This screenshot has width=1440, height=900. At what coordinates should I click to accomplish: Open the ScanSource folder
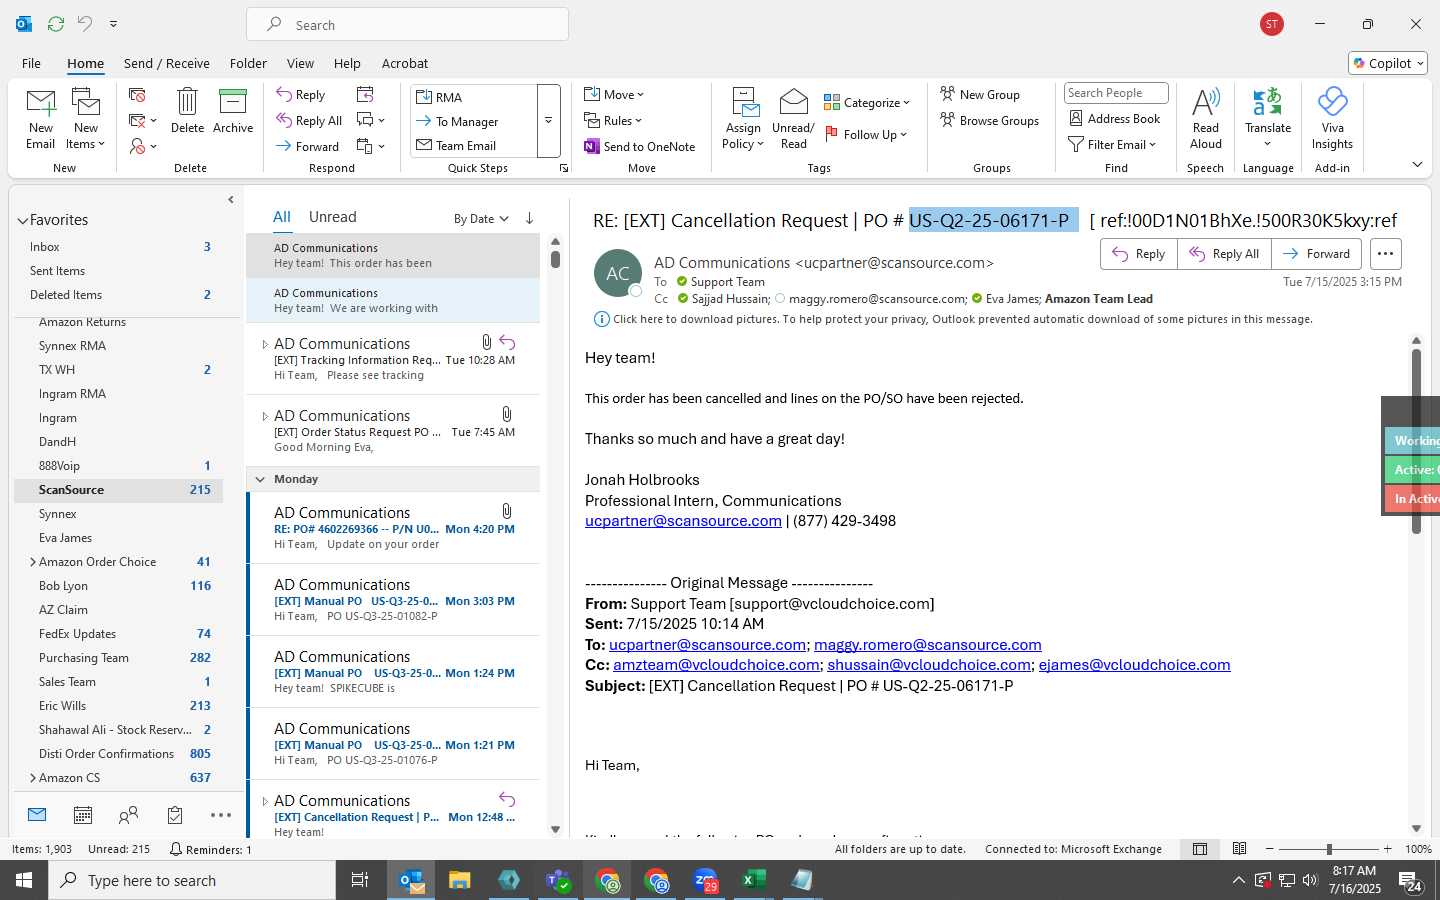(118, 490)
